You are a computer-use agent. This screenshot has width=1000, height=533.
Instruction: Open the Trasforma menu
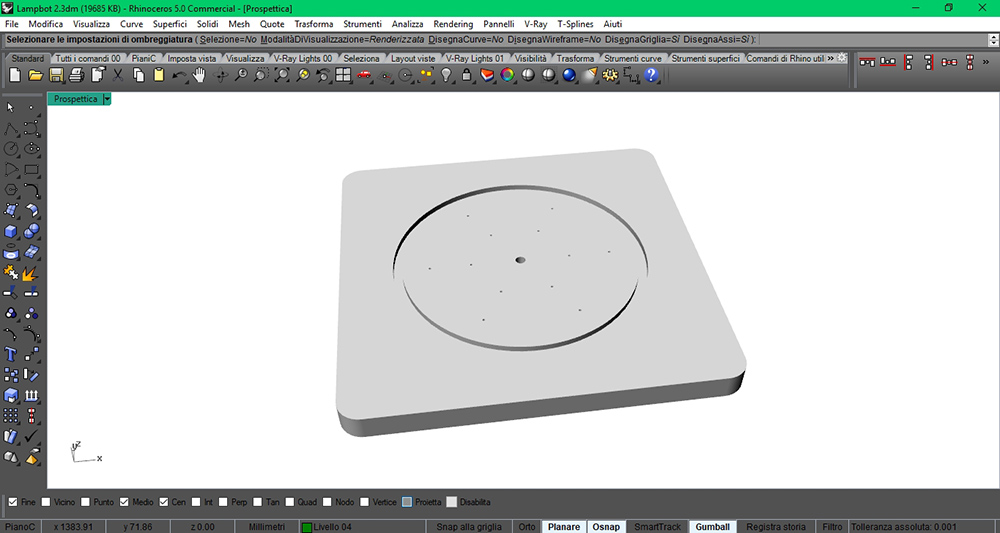click(x=314, y=24)
